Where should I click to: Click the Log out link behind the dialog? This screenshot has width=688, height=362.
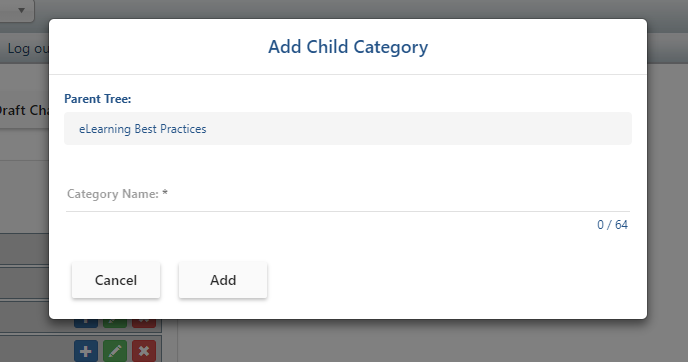point(27,48)
